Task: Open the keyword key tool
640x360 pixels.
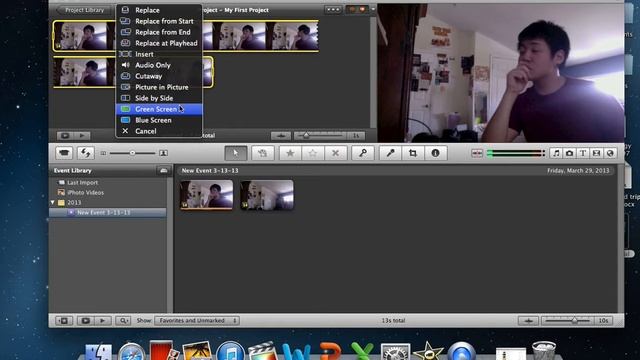Action: coord(362,153)
